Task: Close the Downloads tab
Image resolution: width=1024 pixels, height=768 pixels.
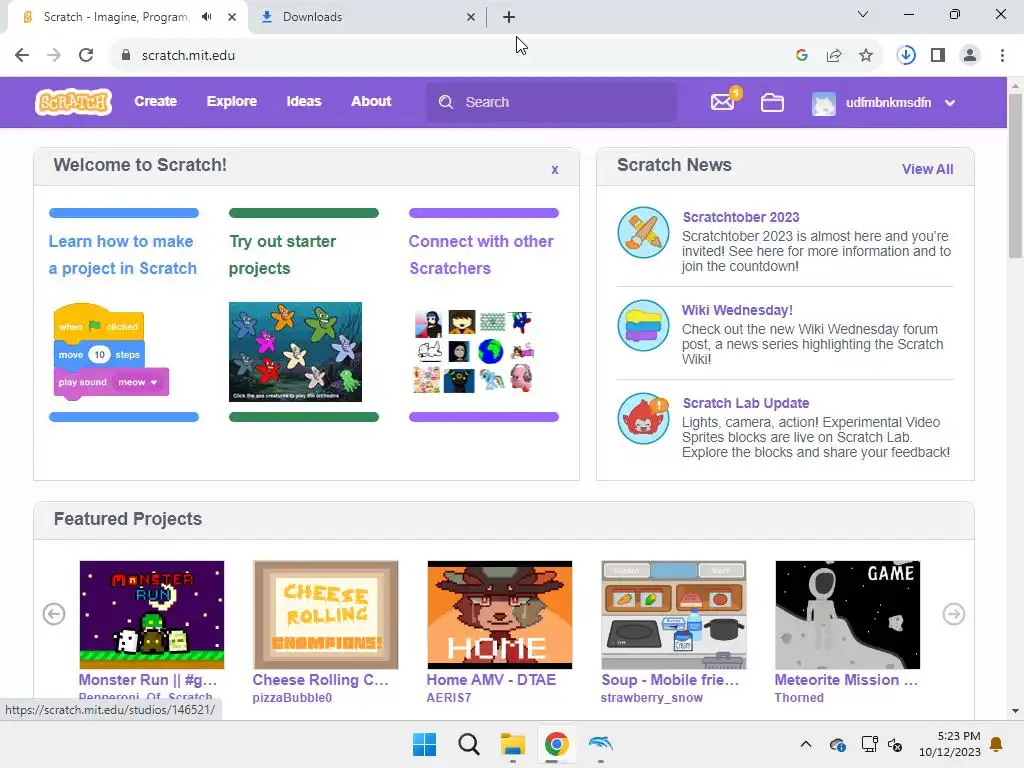Action: tap(471, 17)
